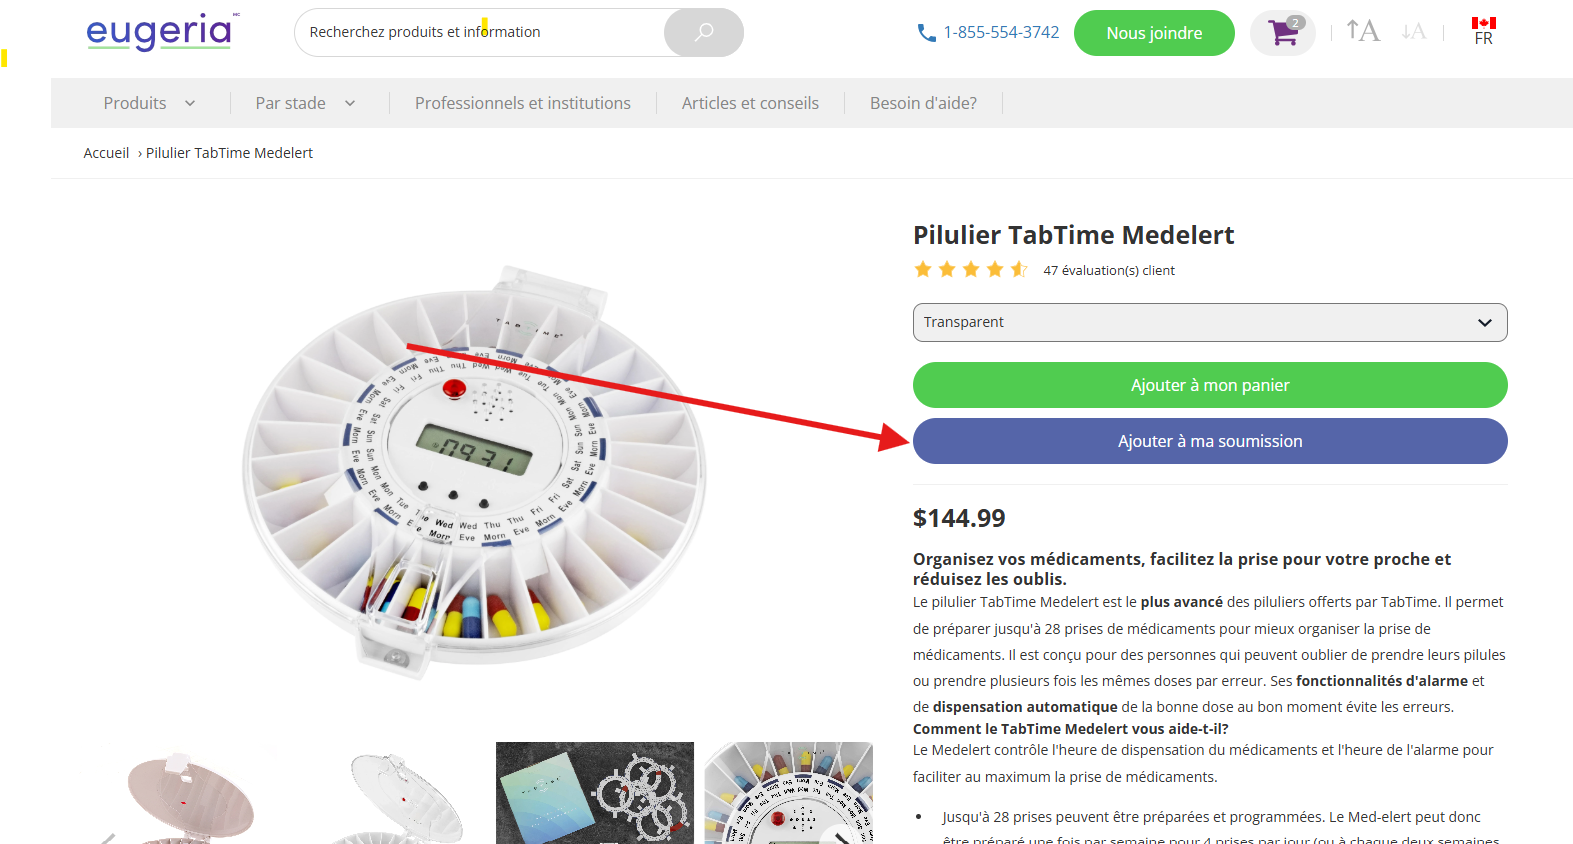Screen dimensions: 1573x844
Task: Switch language via Canadian flag FR
Action: pyautogui.click(x=1483, y=31)
